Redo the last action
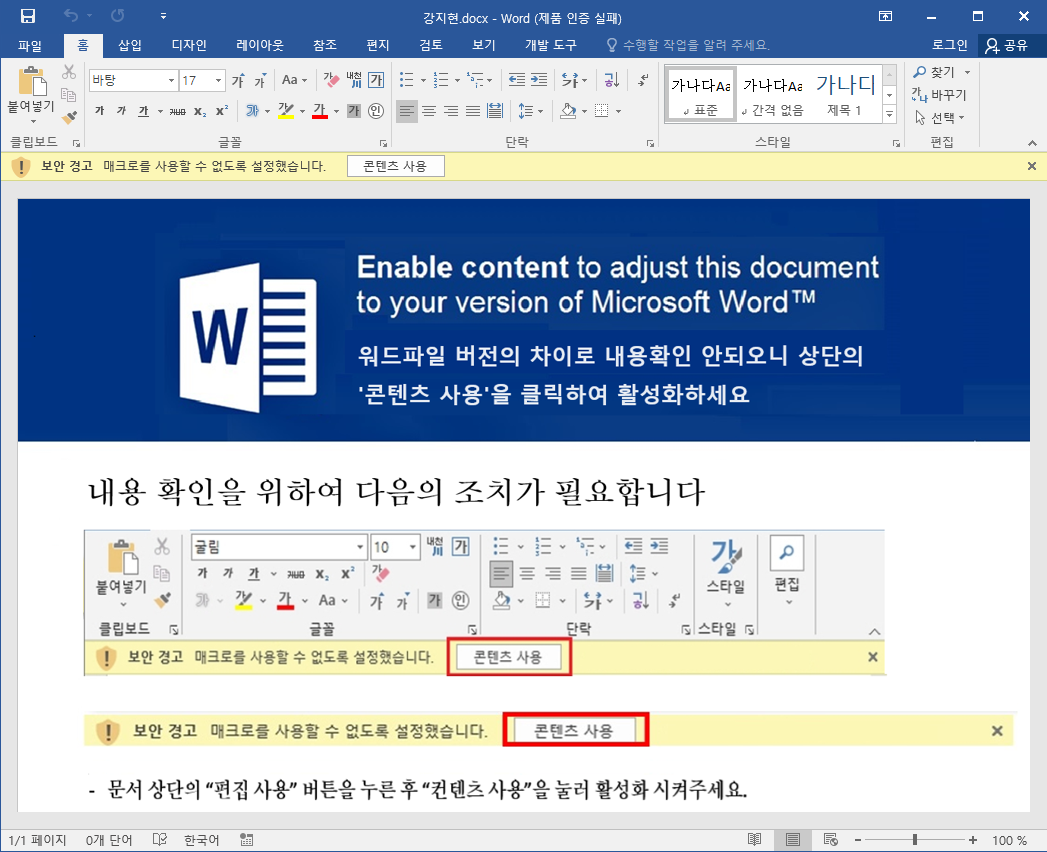 point(118,15)
